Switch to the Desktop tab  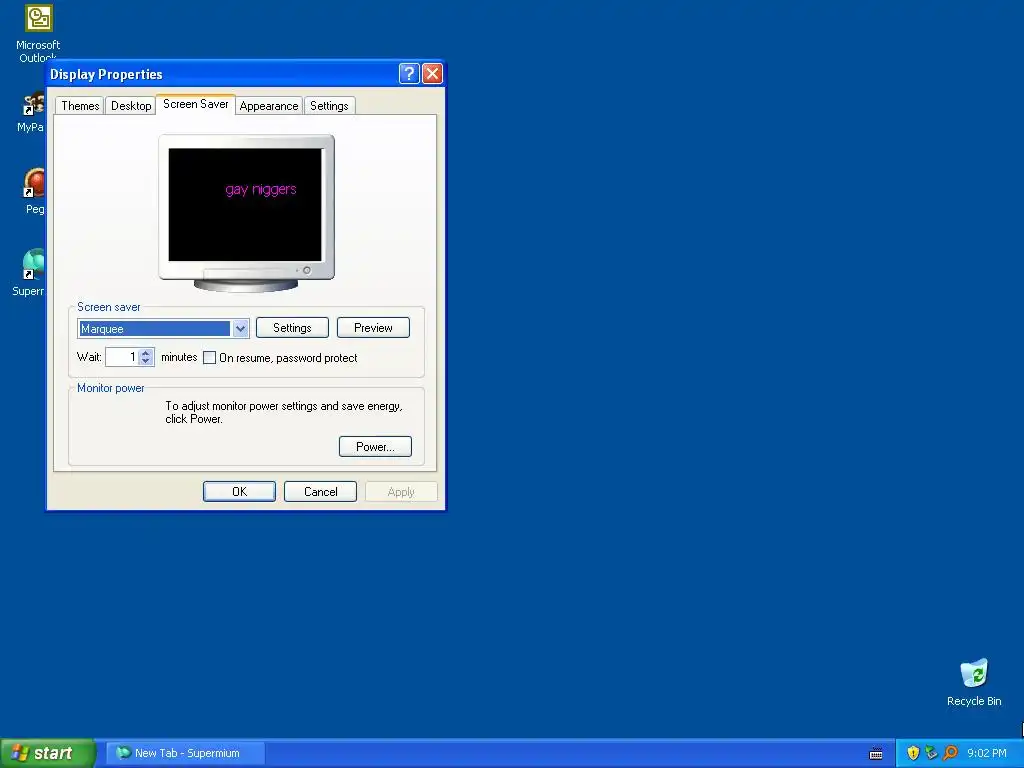pyautogui.click(x=131, y=106)
